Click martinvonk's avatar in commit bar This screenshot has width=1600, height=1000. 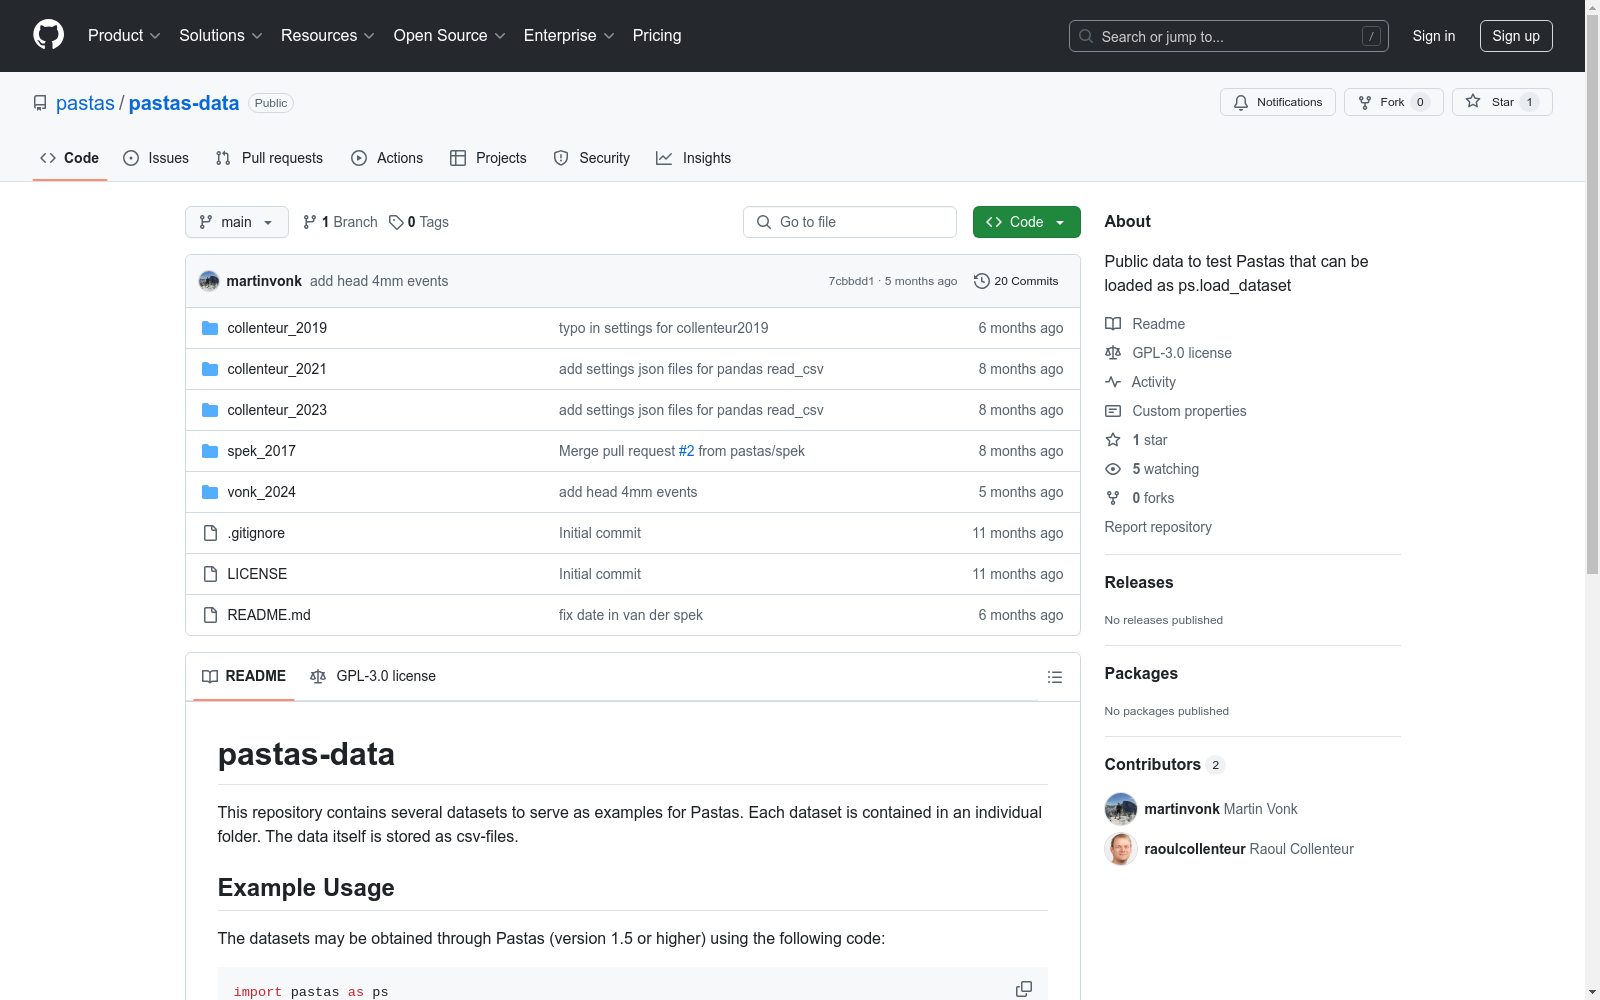[x=209, y=281]
